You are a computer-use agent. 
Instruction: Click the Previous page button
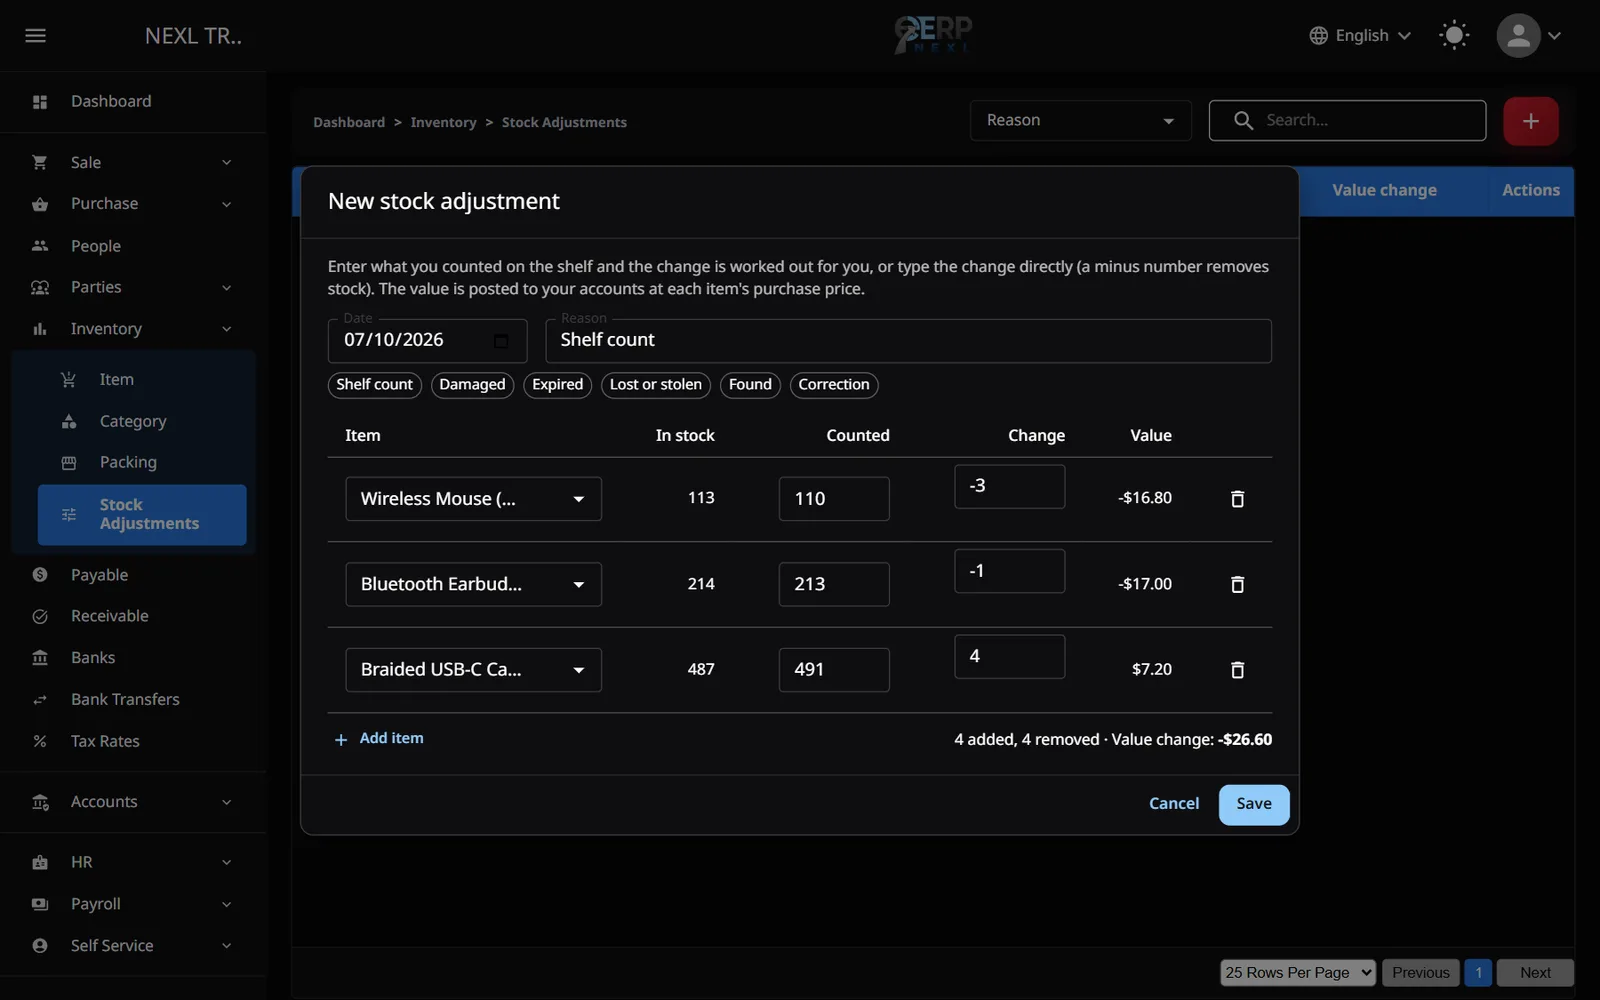(1420, 973)
